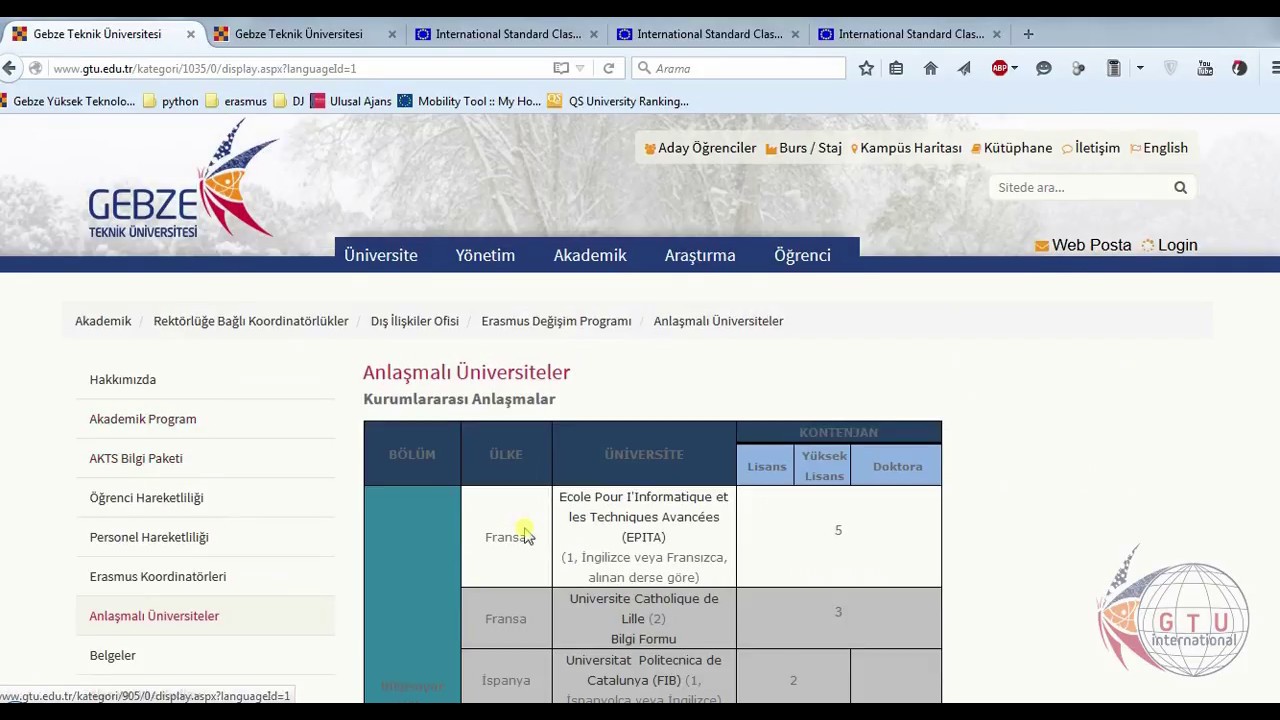Open the bookmarks list clipboard icon
Viewport: 1280px width, 720px height.
click(x=896, y=68)
